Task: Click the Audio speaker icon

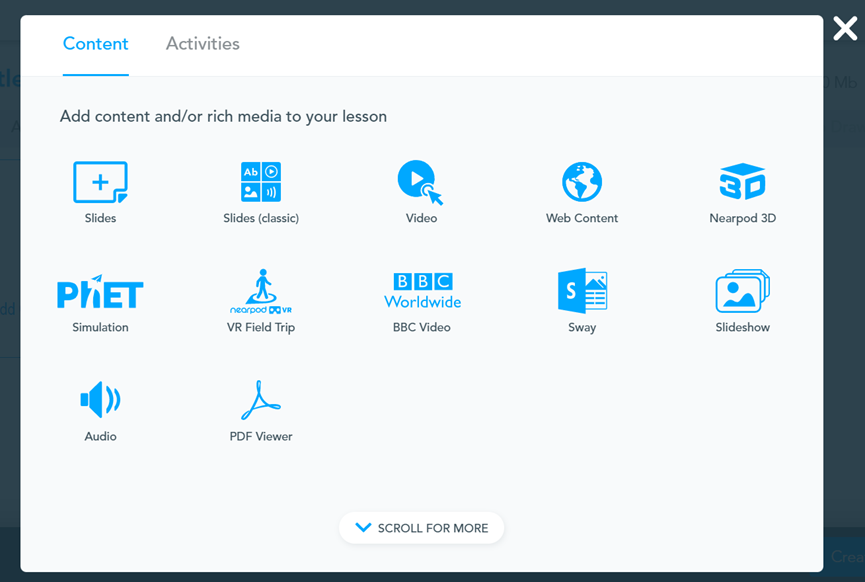Action: 100,399
